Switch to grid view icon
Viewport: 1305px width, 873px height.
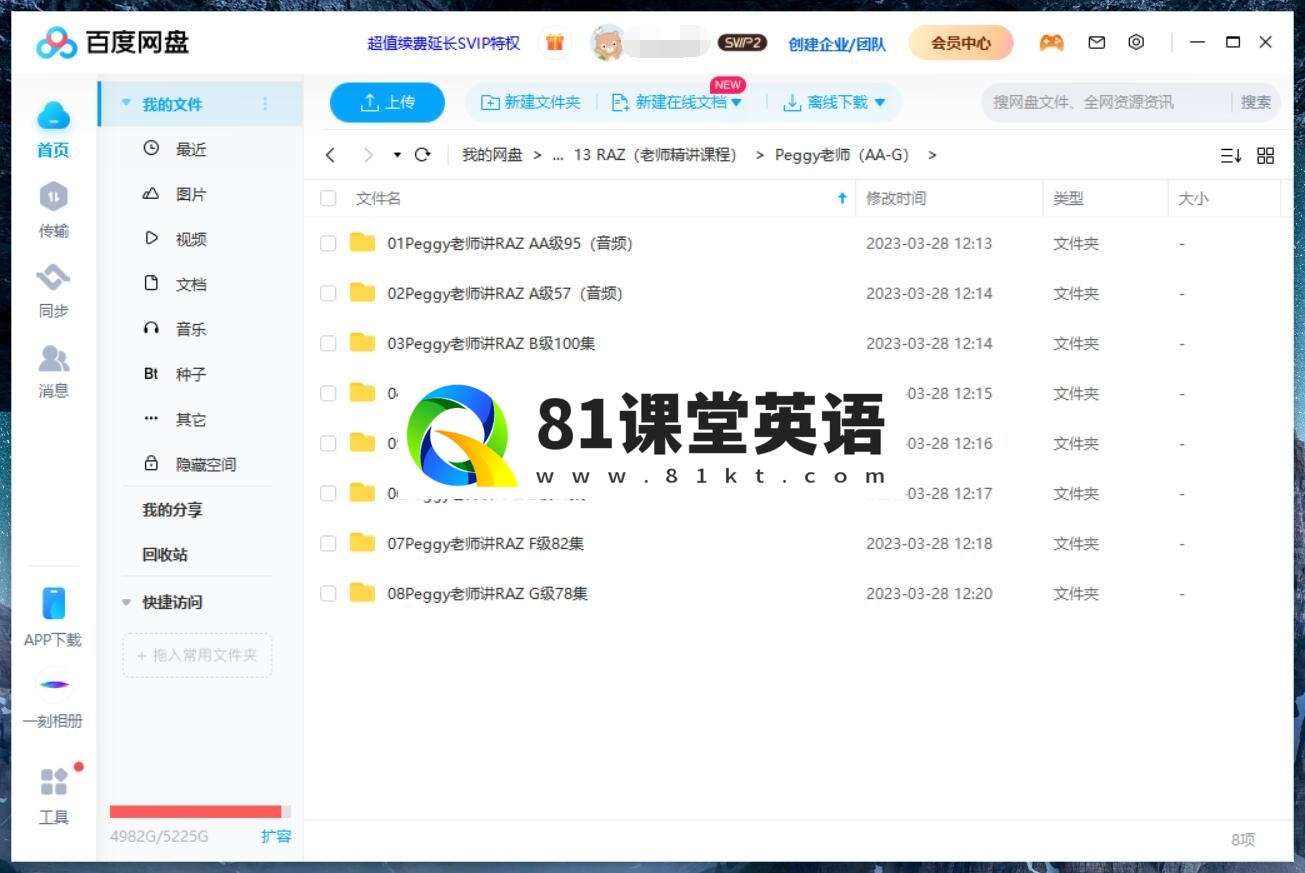tap(1266, 155)
